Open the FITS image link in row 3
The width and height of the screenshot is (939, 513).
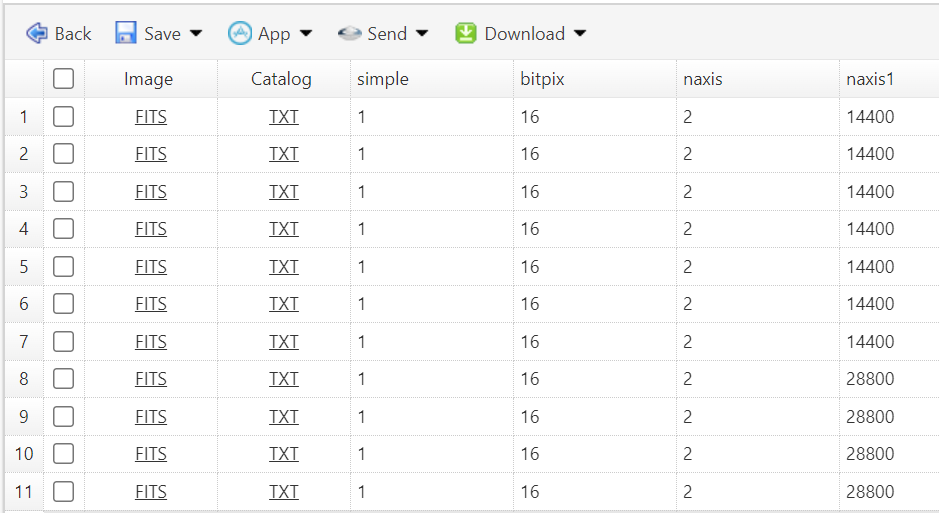tap(151, 192)
